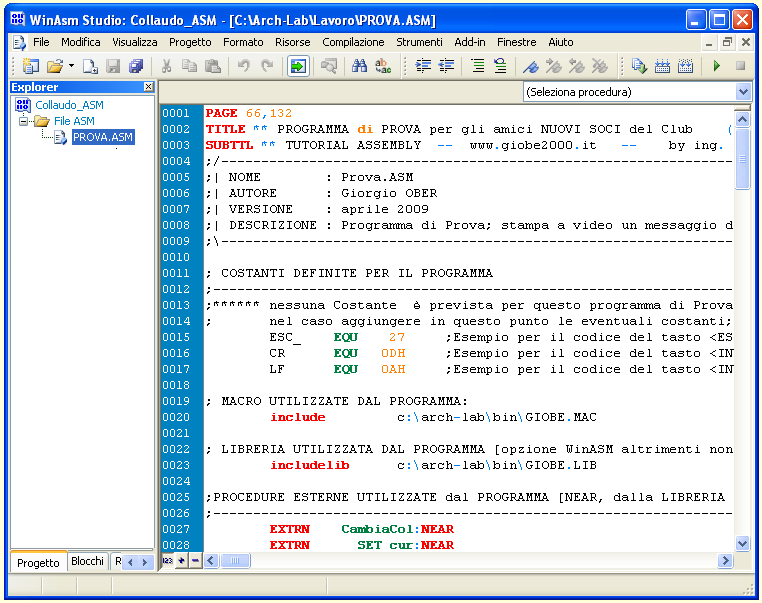Screen dimensions: 762x603
Task: Toggle the highlighted green arrow toolbar button
Action: [298, 66]
